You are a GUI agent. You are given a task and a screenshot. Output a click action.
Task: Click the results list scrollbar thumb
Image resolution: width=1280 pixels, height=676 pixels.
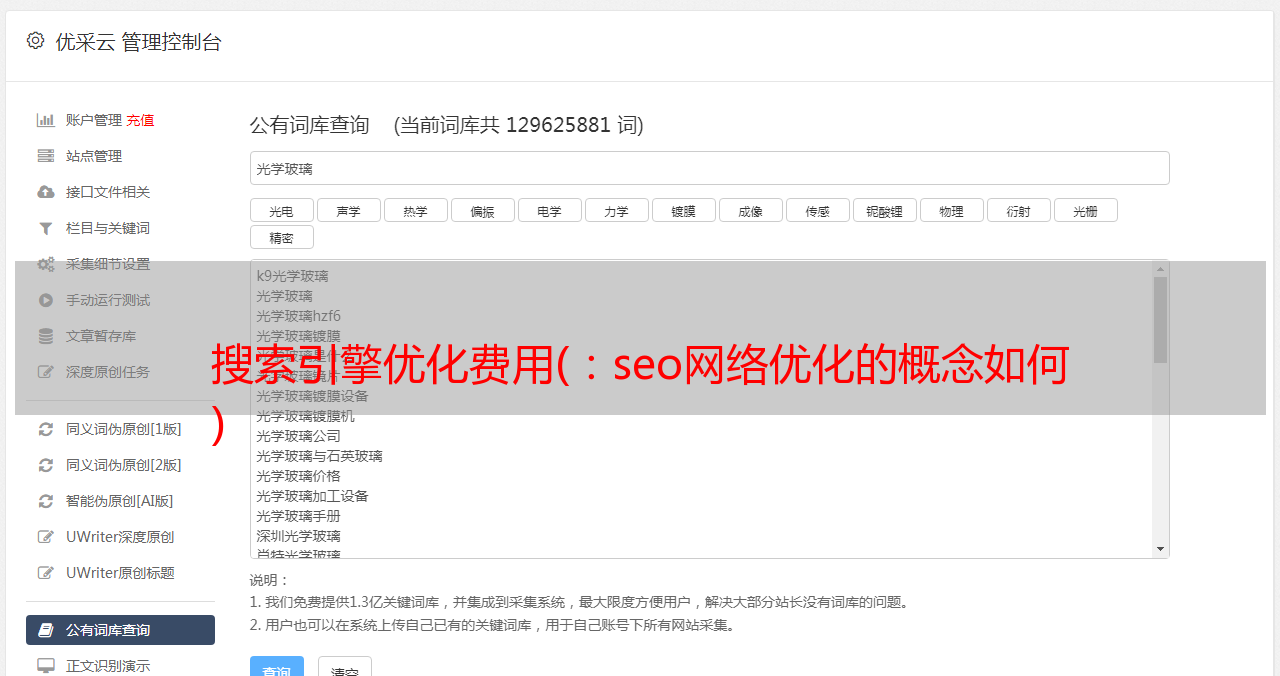(x=1160, y=320)
